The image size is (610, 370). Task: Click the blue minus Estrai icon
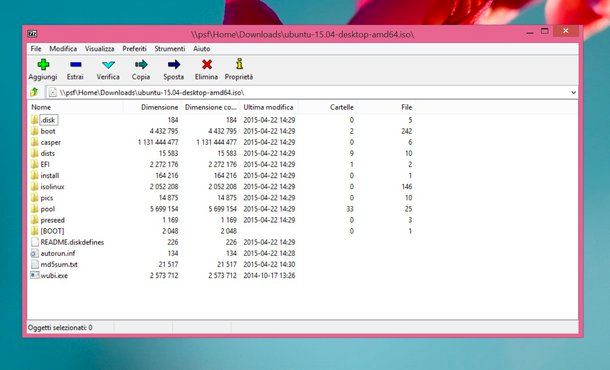pos(75,65)
